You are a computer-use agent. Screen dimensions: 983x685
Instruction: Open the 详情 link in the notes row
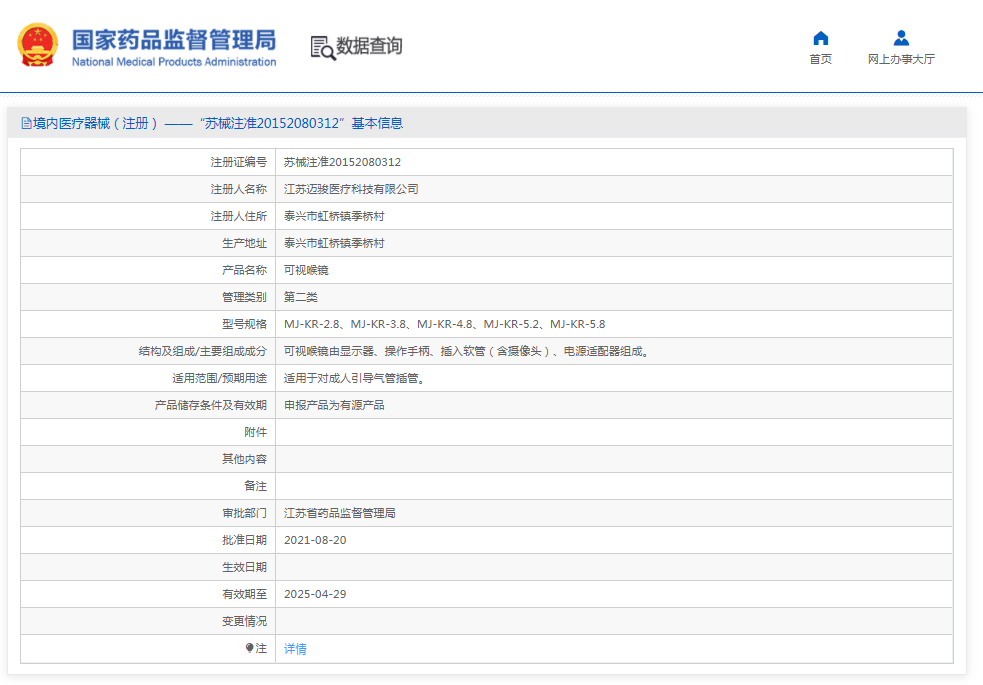[x=295, y=649]
